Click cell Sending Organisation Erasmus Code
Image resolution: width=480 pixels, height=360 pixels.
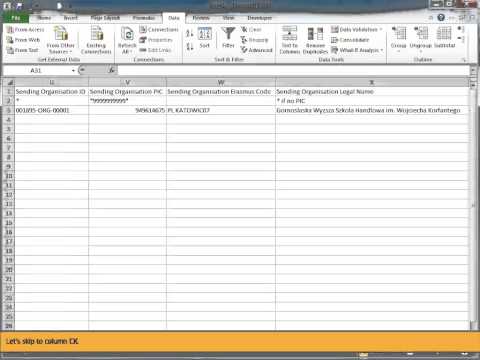tap(221, 91)
